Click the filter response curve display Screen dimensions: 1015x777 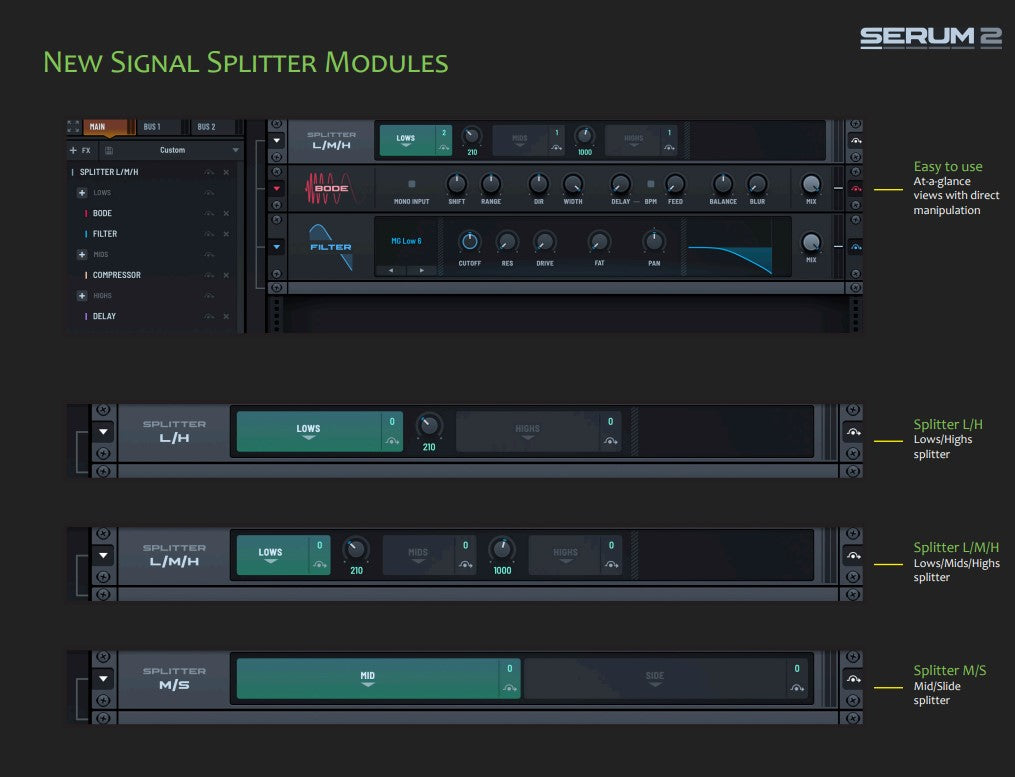(x=730, y=246)
